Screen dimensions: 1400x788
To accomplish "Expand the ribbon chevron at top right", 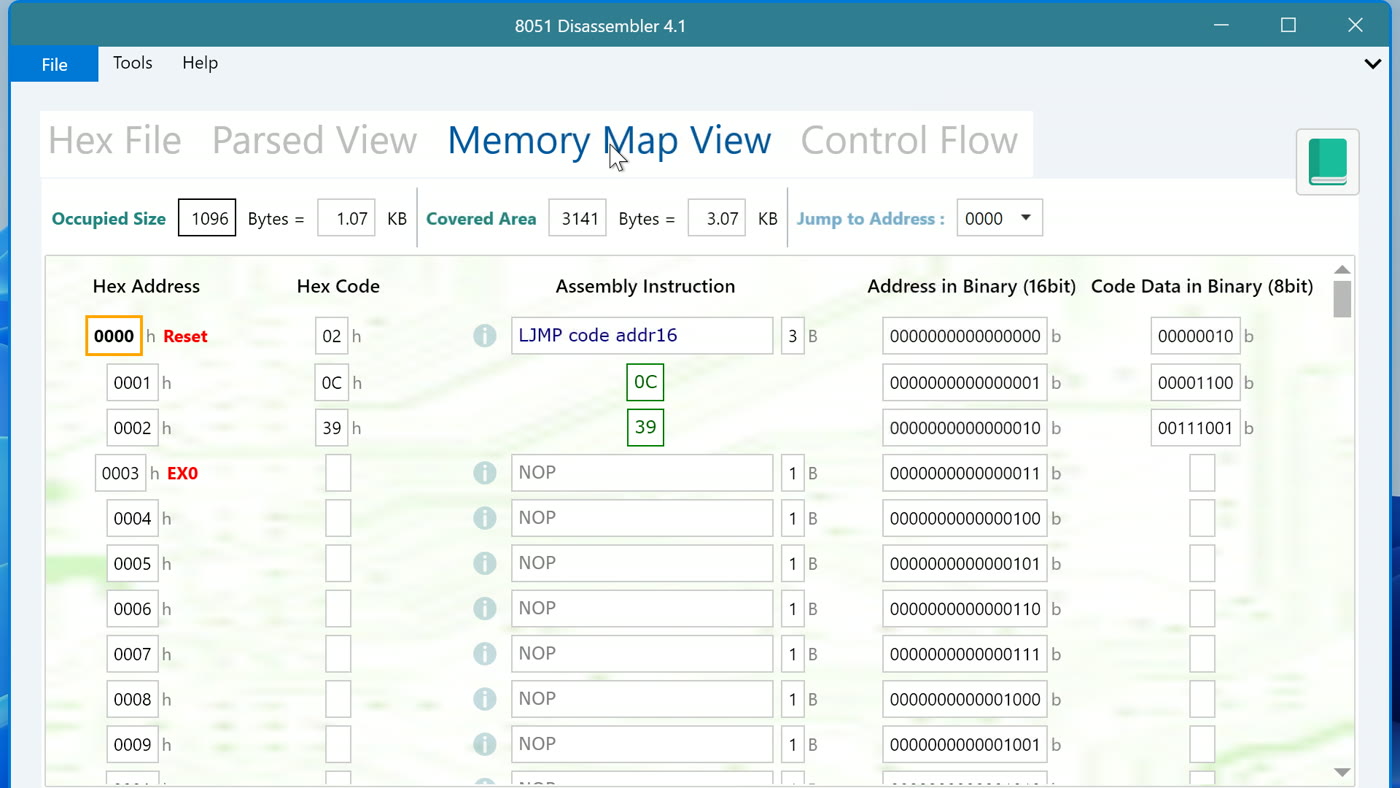I will tap(1373, 64).
